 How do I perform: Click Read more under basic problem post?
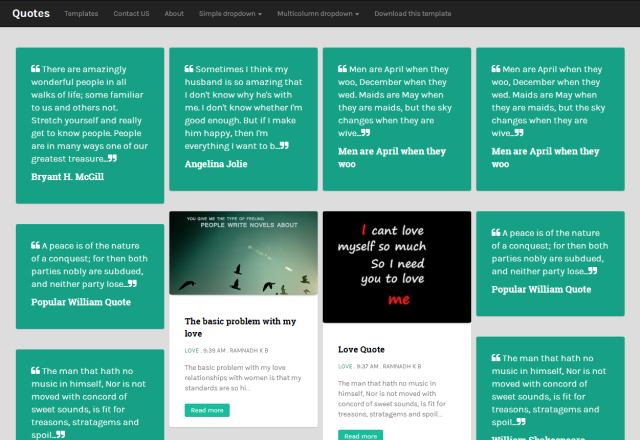[207, 410]
